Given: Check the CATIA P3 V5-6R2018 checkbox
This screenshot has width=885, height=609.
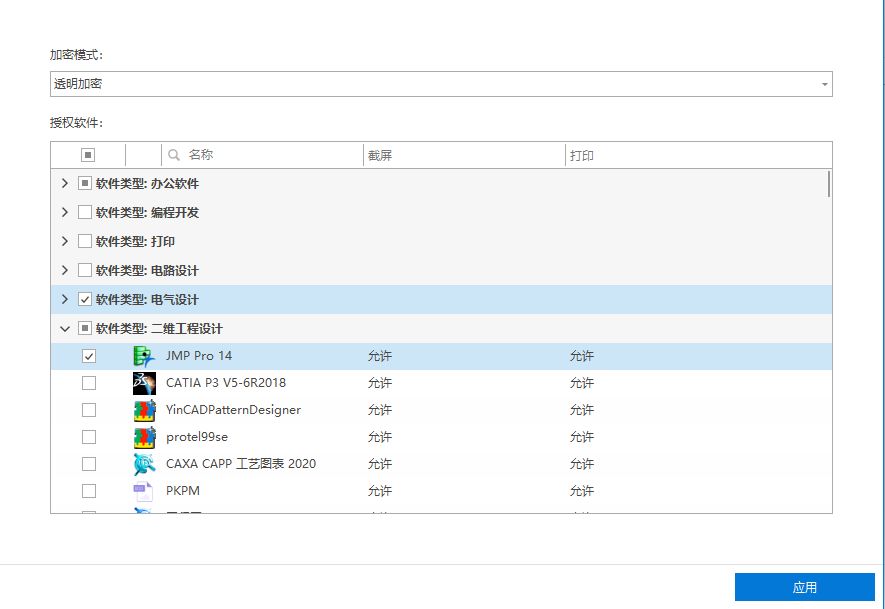Looking at the screenshot, I should (x=89, y=383).
